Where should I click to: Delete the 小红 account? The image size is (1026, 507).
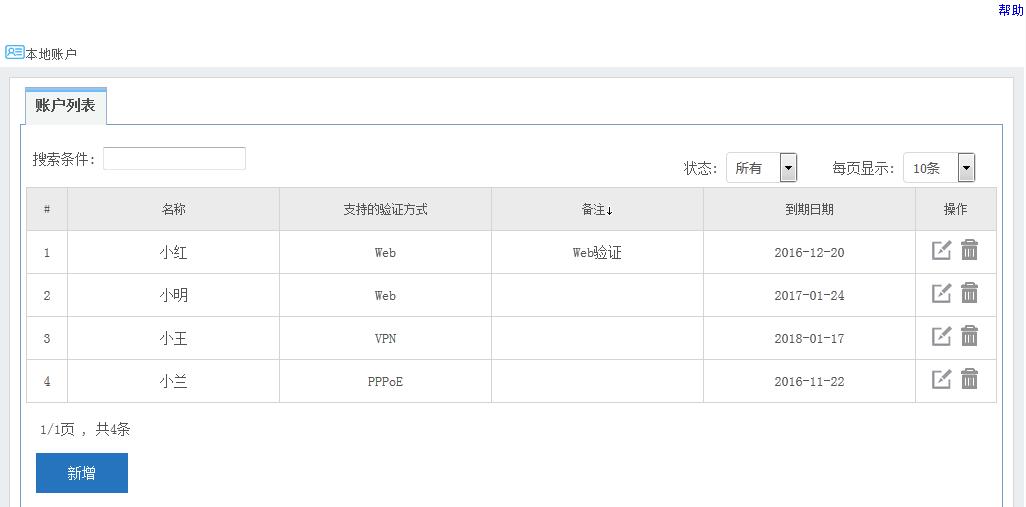[x=969, y=251]
